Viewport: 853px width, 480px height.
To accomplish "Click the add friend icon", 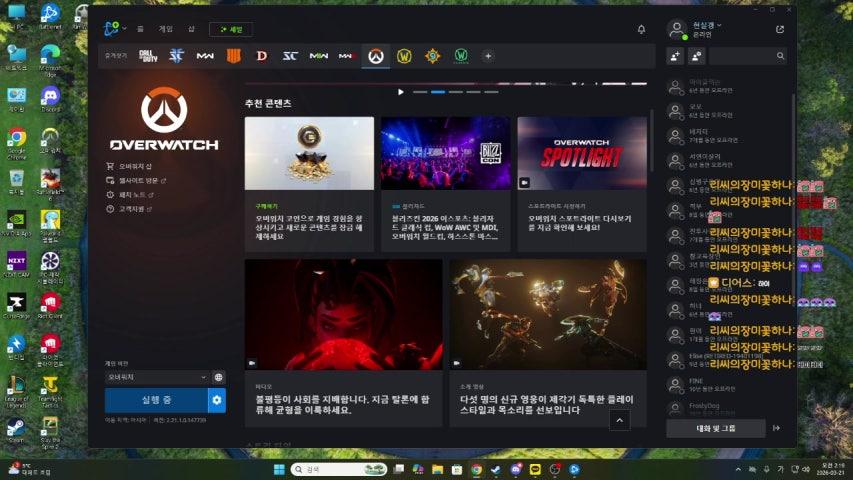I will (675, 56).
